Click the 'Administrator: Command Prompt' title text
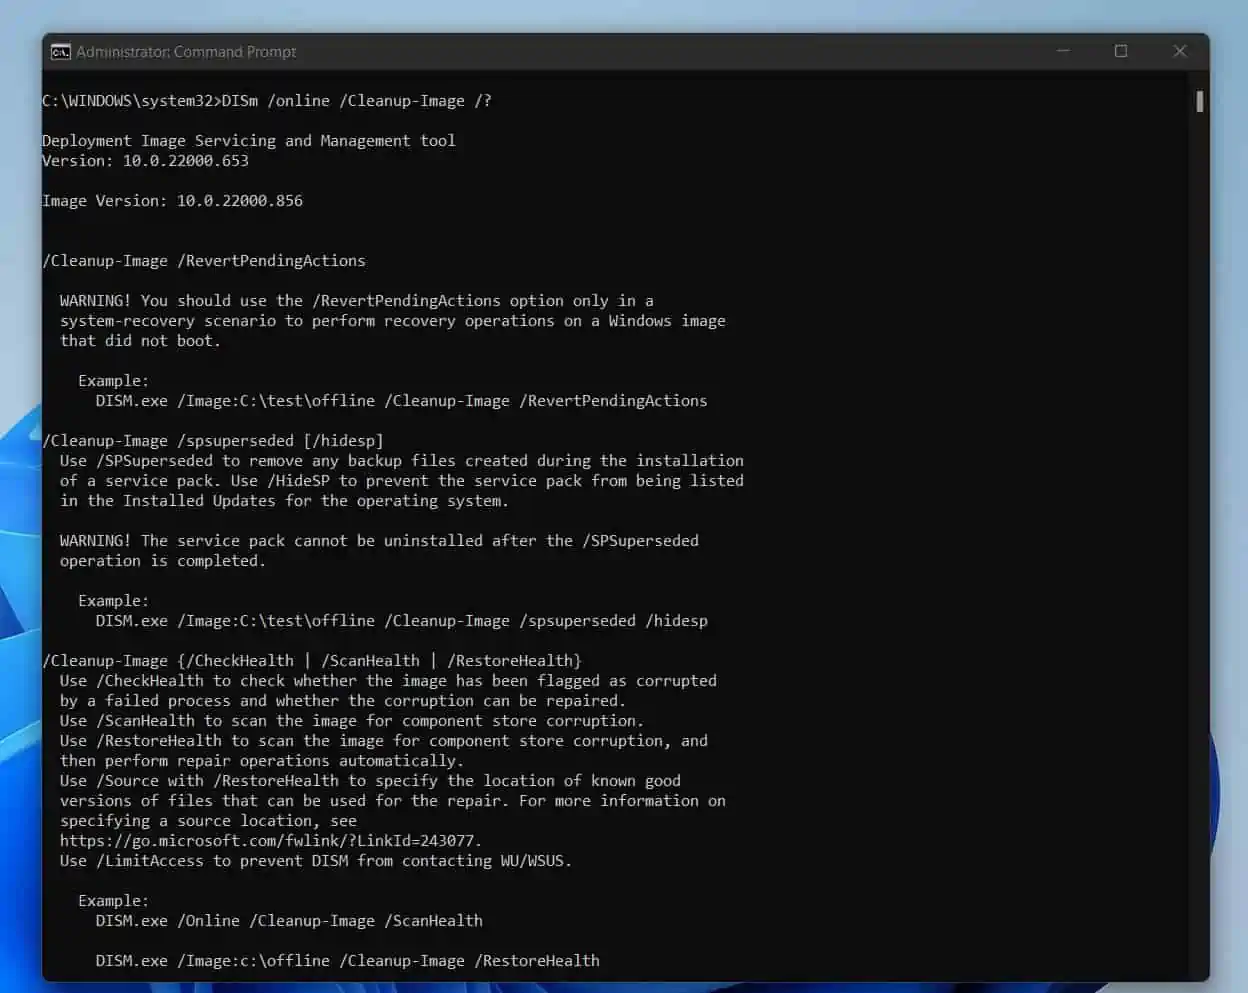Viewport: 1248px width, 993px height. pos(186,52)
